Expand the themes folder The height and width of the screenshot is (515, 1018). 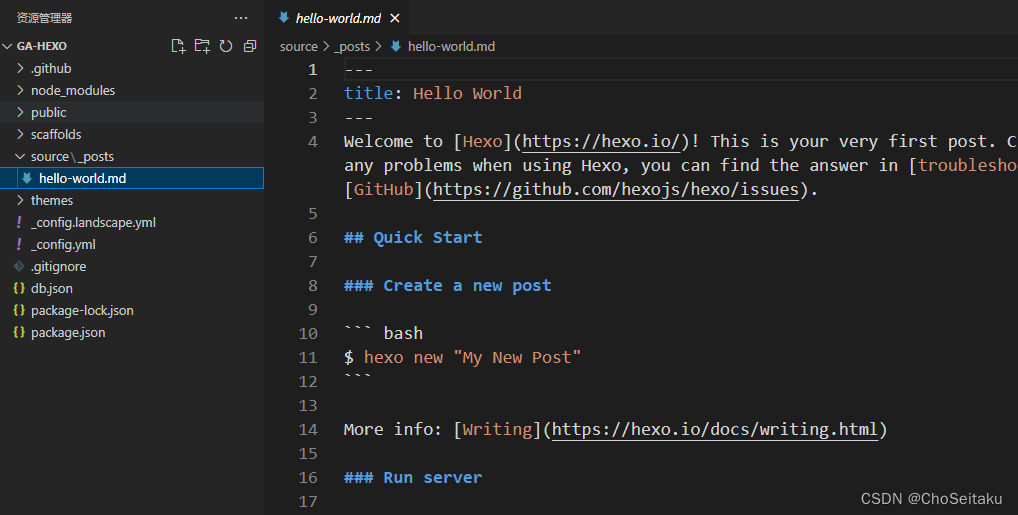click(20, 200)
